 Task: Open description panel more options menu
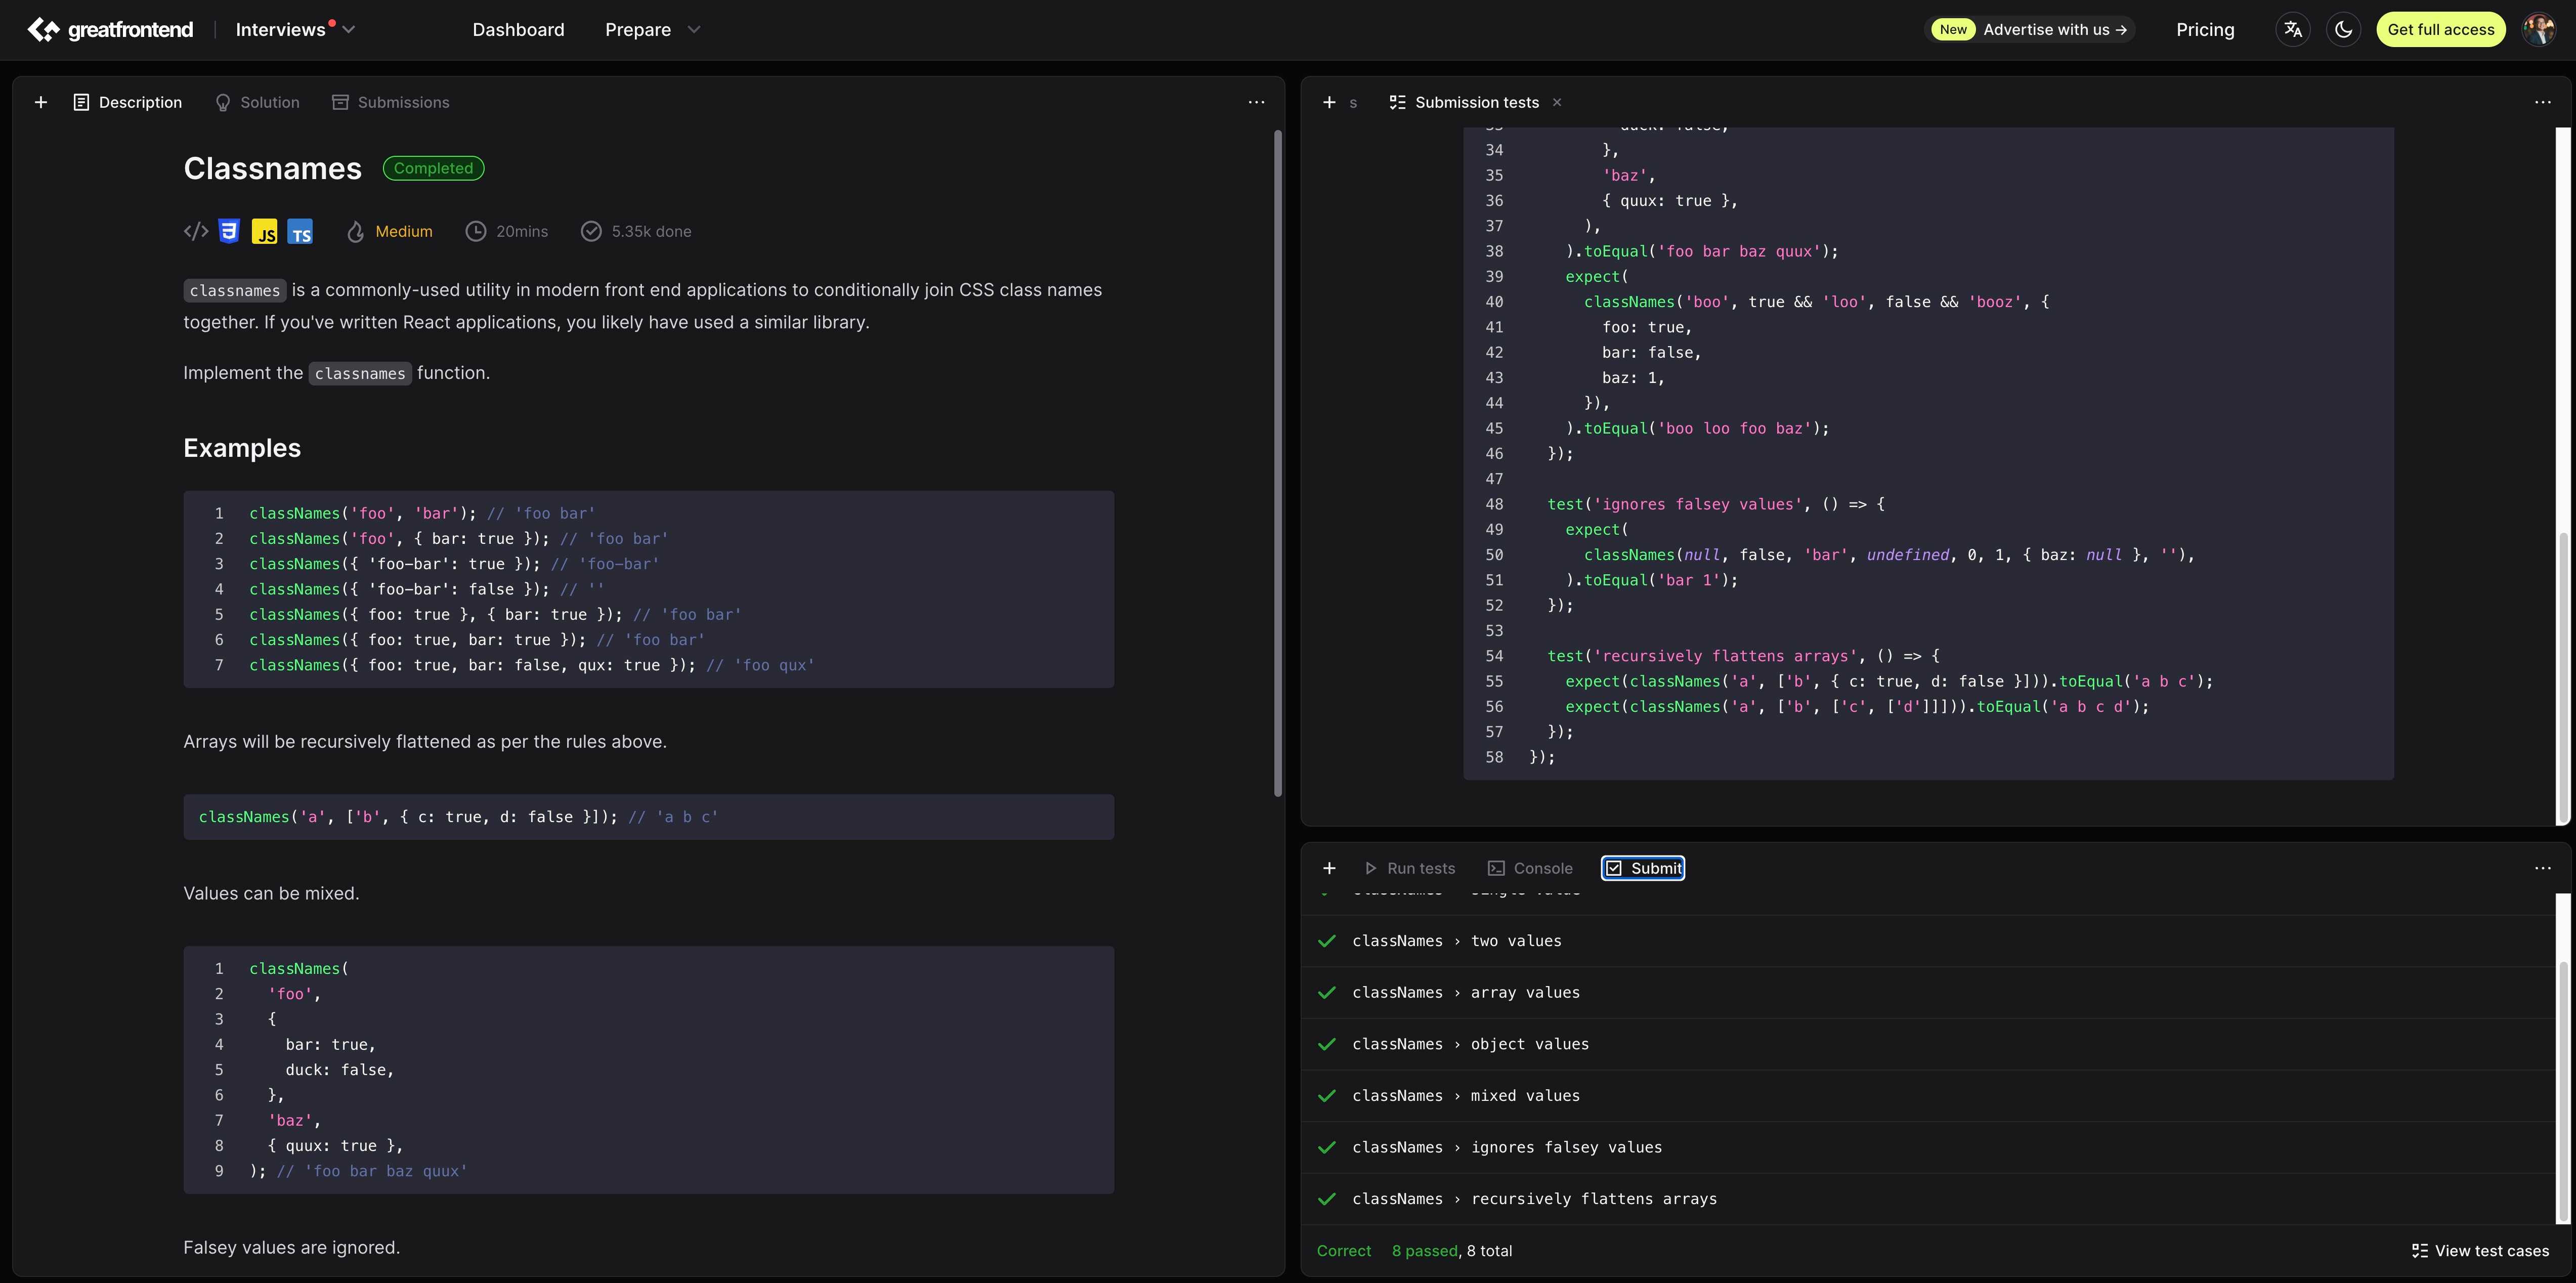click(1256, 102)
